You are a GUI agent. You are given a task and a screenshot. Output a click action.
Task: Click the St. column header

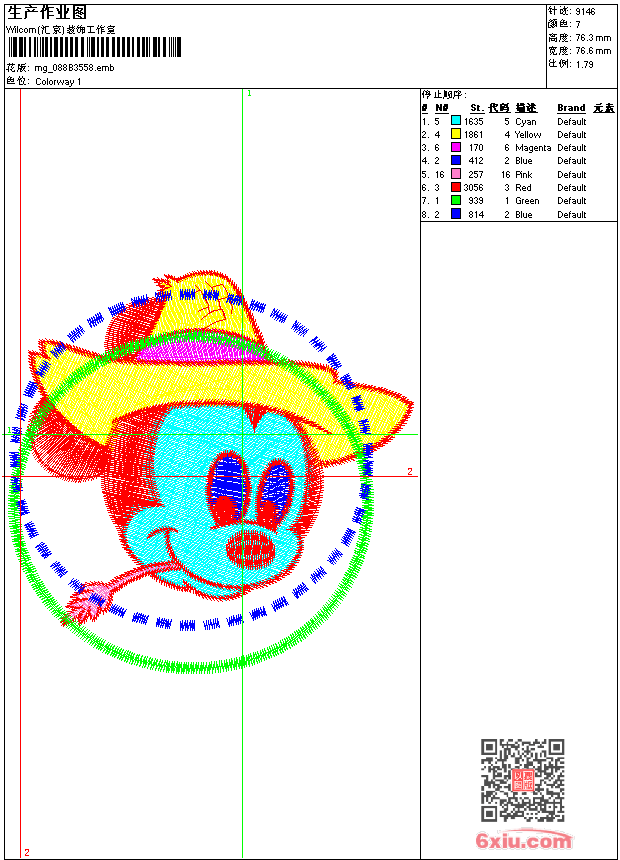tap(477, 108)
